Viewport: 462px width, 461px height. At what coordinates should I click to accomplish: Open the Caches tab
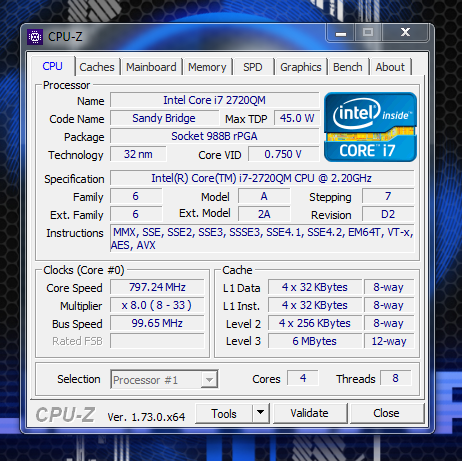click(97, 67)
